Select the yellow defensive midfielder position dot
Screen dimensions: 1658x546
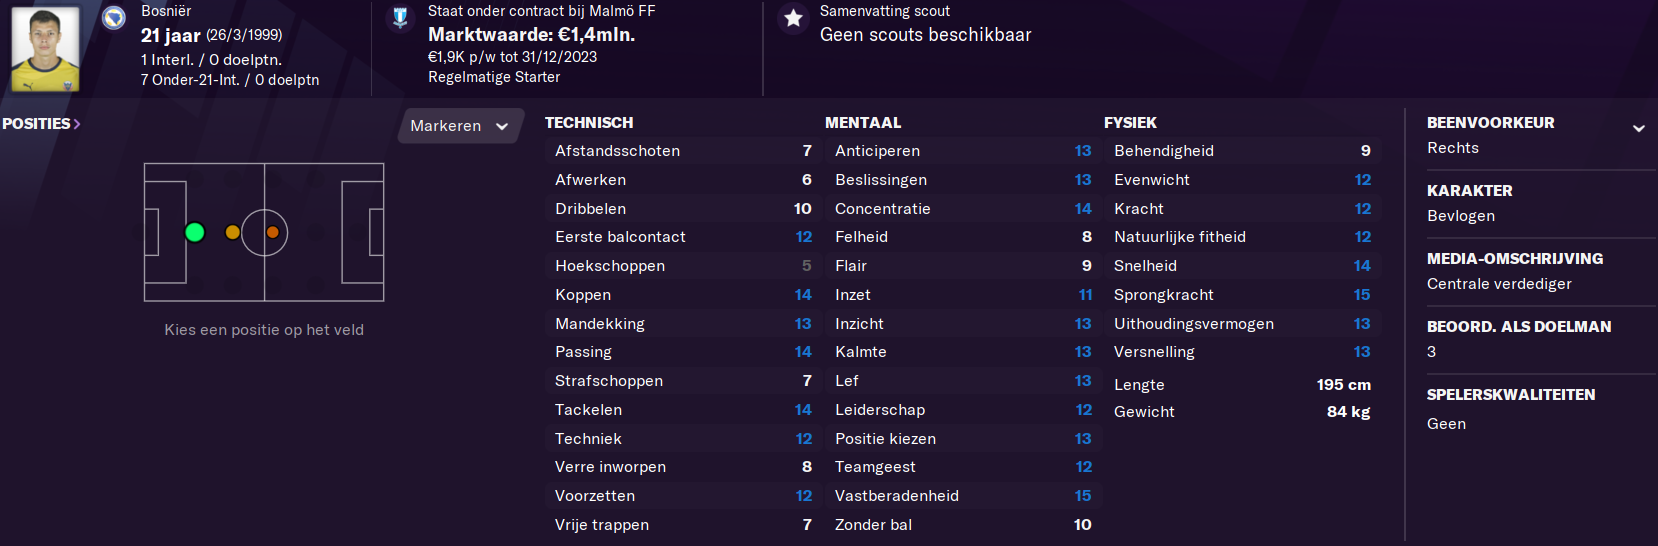(x=233, y=232)
